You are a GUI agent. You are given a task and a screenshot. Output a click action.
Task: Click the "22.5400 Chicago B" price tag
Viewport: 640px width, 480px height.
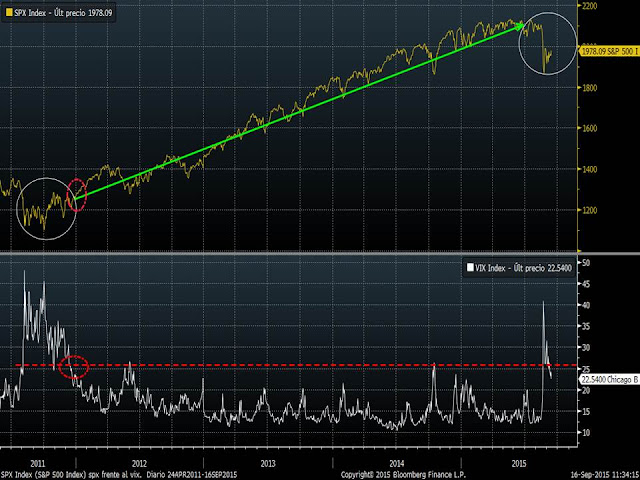tap(610, 380)
